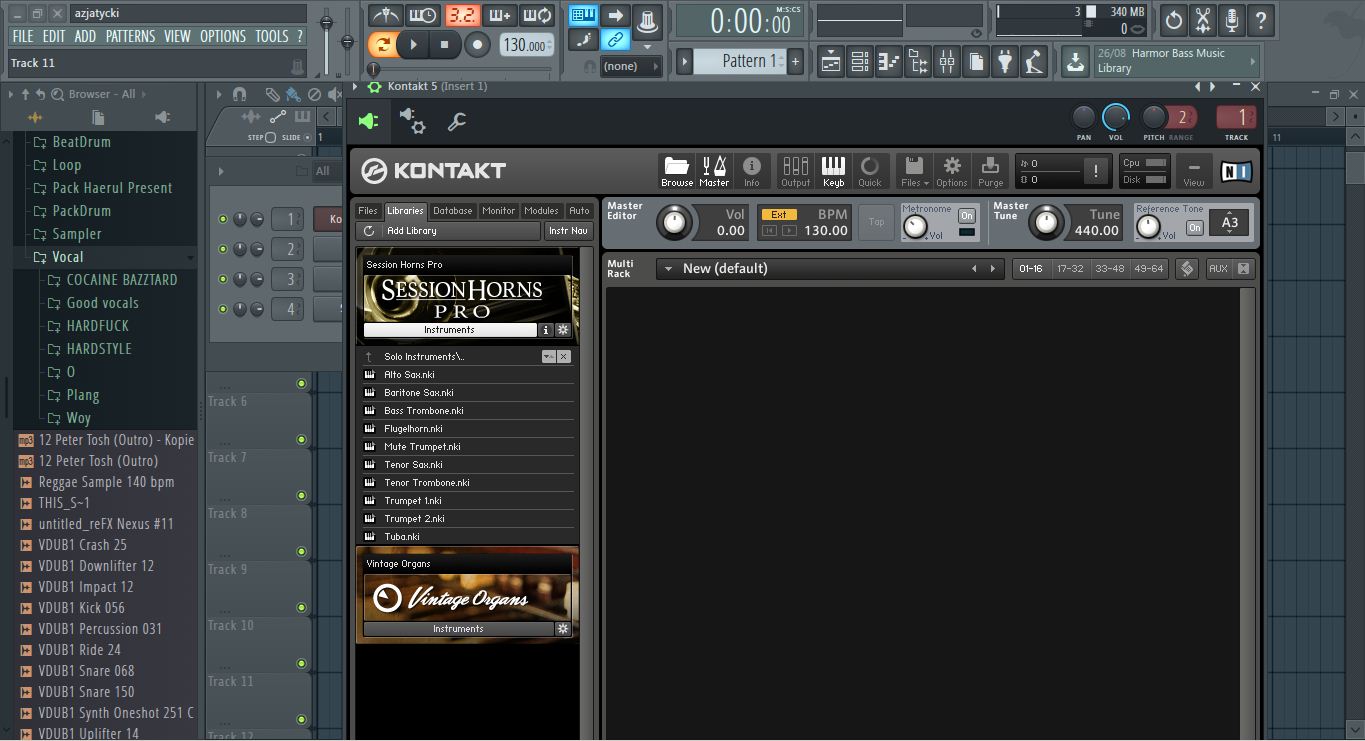The width and height of the screenshot is (1365, 741).
Task: Click the Purge icon in Kontakt
Action: (x=990, y=170)
